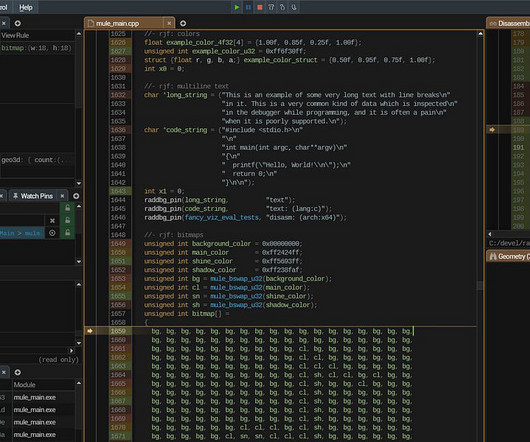
Task: Click the target circle icon on the Main > mule row
Action: (52, 233)
